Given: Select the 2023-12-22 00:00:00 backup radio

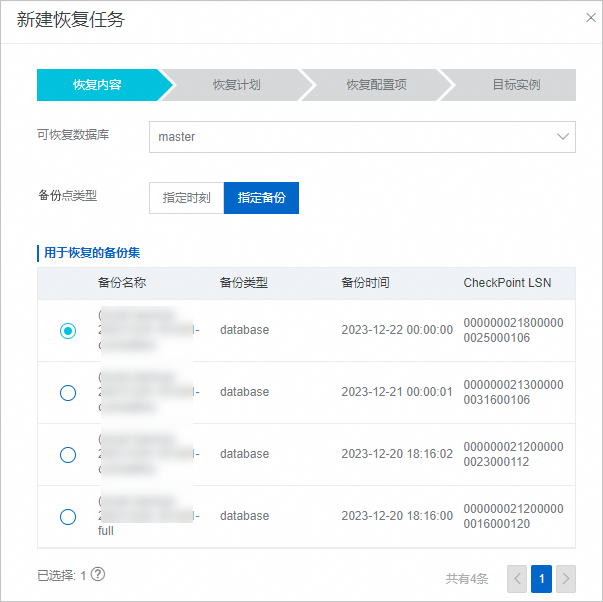Looking at the screenshot, I should 68,330.
